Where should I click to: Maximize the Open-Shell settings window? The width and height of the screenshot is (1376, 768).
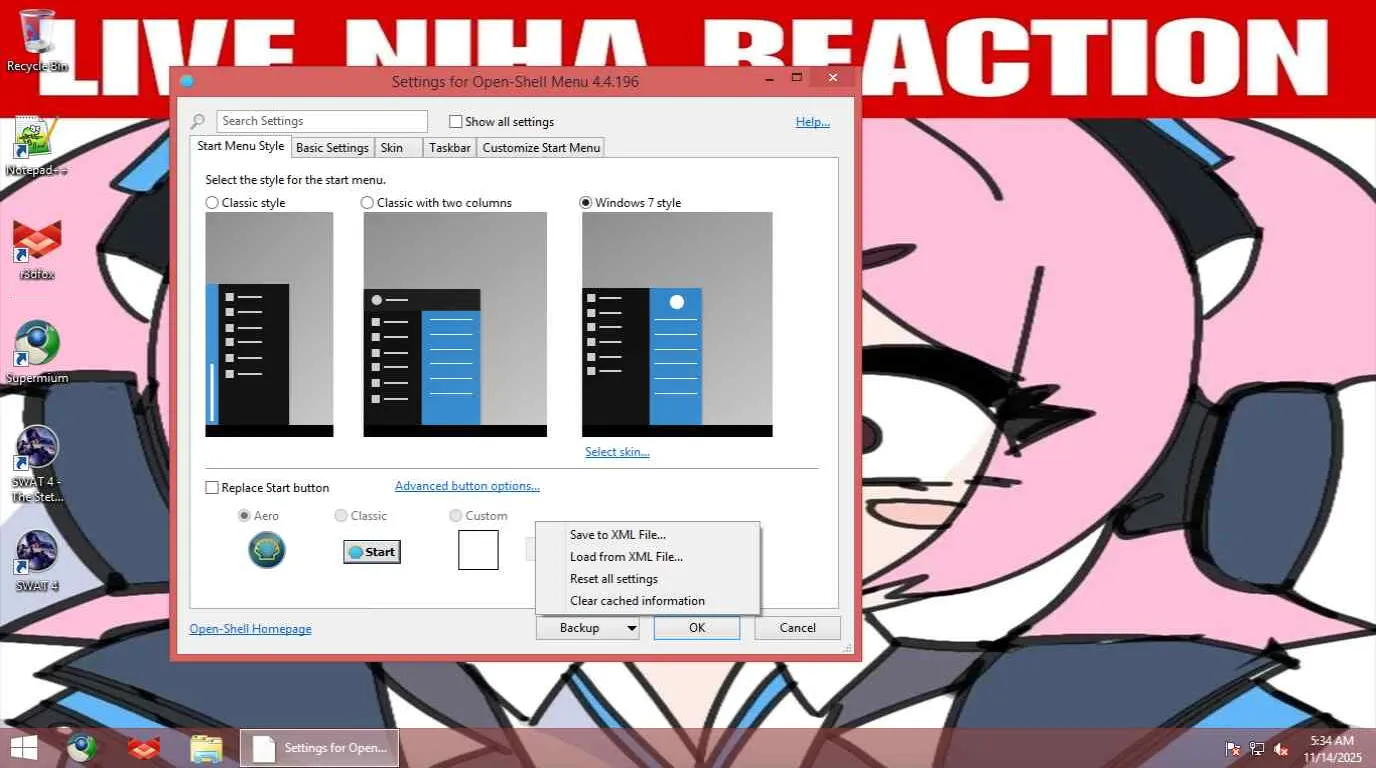click(797, 77)
